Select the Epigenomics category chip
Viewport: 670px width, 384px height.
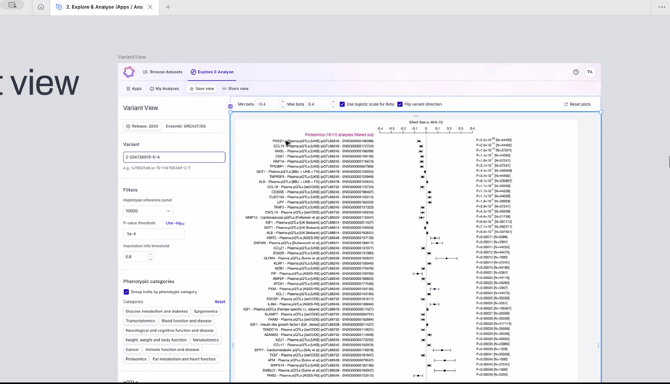(206, 311)
